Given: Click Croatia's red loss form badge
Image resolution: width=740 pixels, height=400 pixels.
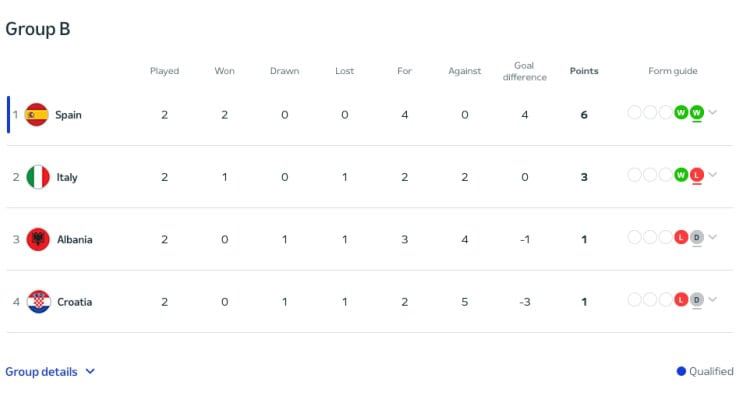Looking at the screenshot, I should coord(682,299).
